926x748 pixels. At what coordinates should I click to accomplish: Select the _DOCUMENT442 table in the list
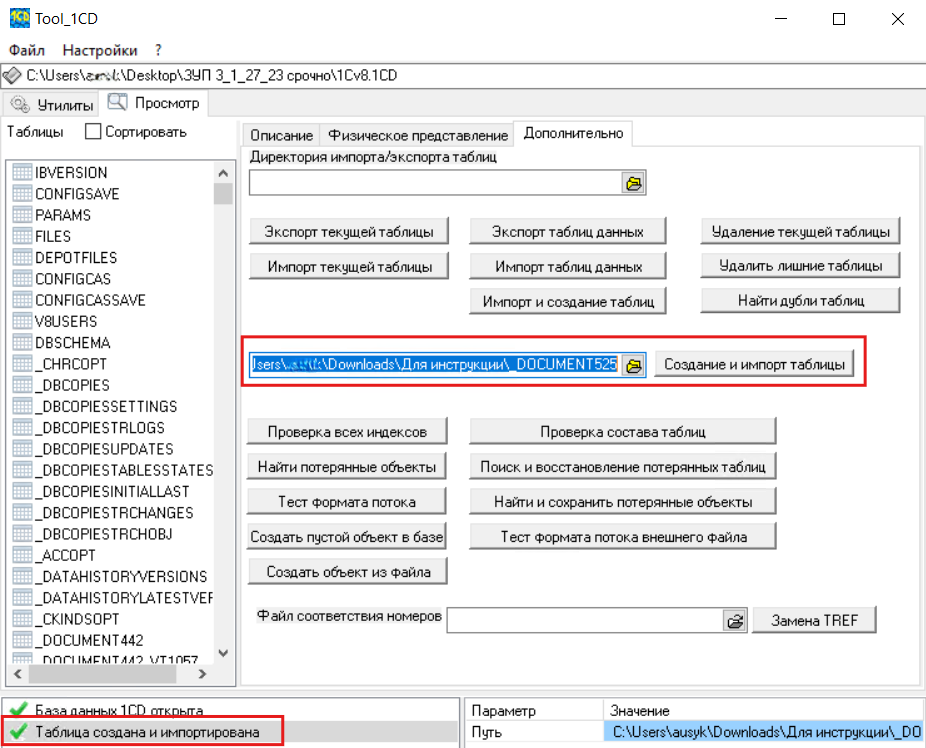[x=89, y=640]
